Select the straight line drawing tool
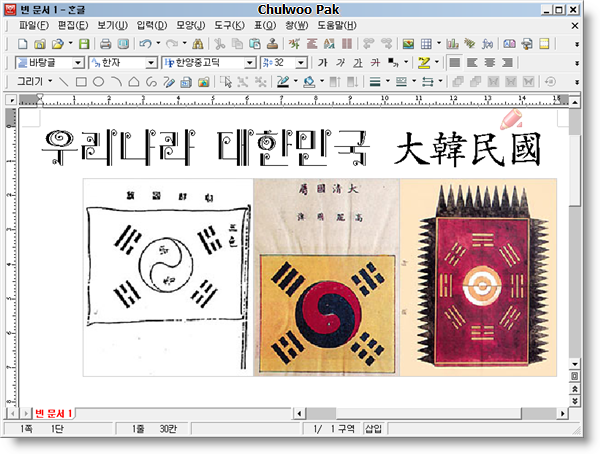Viewport: 600px width, 454px height. [x=64, y=82]
